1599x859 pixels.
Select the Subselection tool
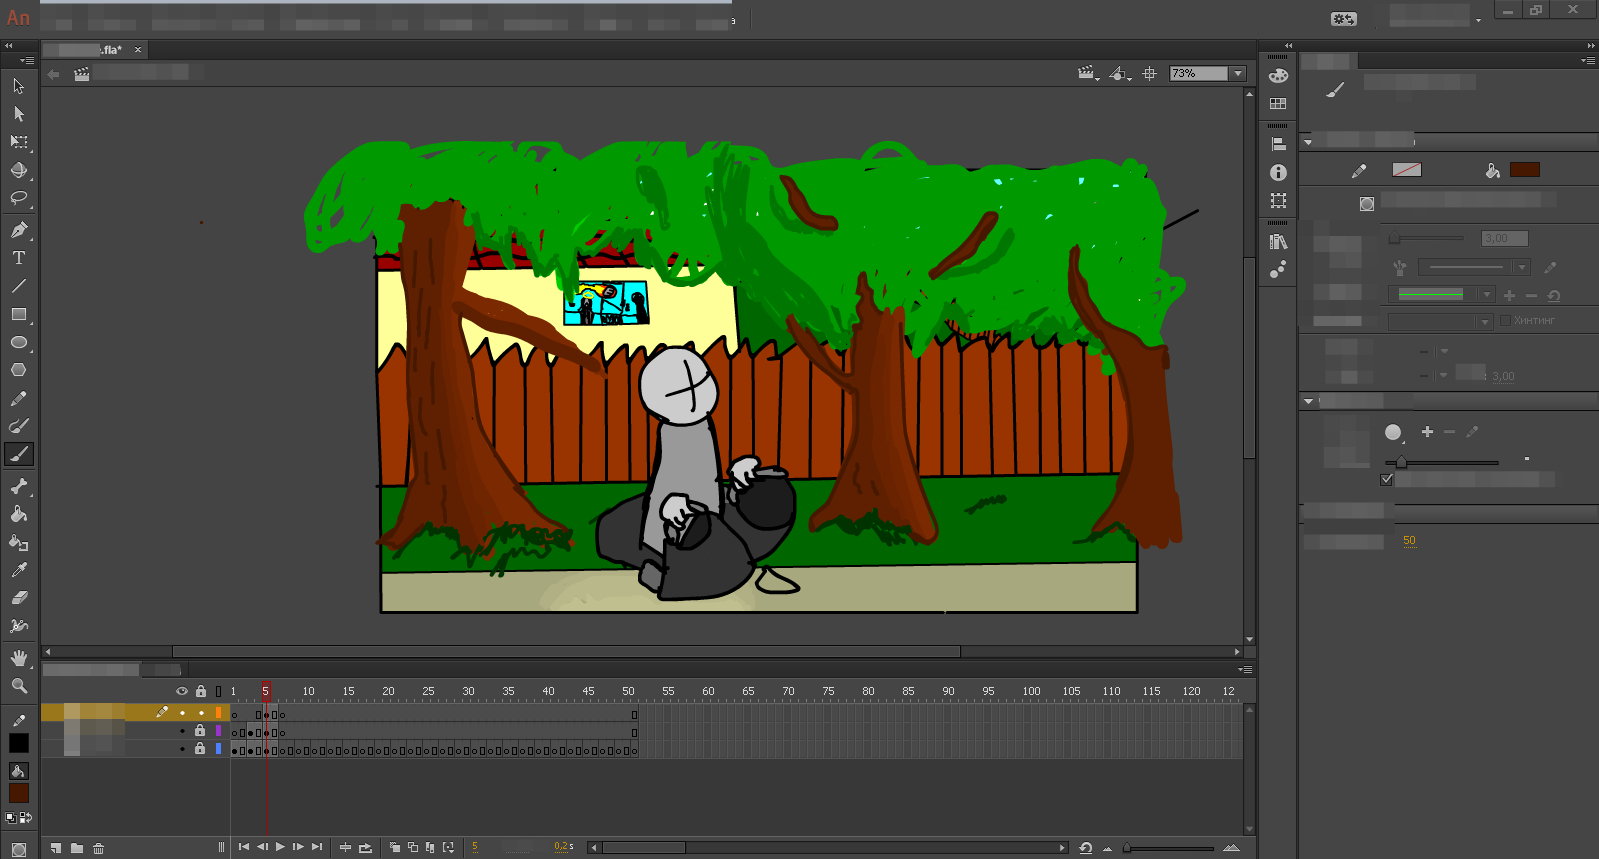[18, 114]
